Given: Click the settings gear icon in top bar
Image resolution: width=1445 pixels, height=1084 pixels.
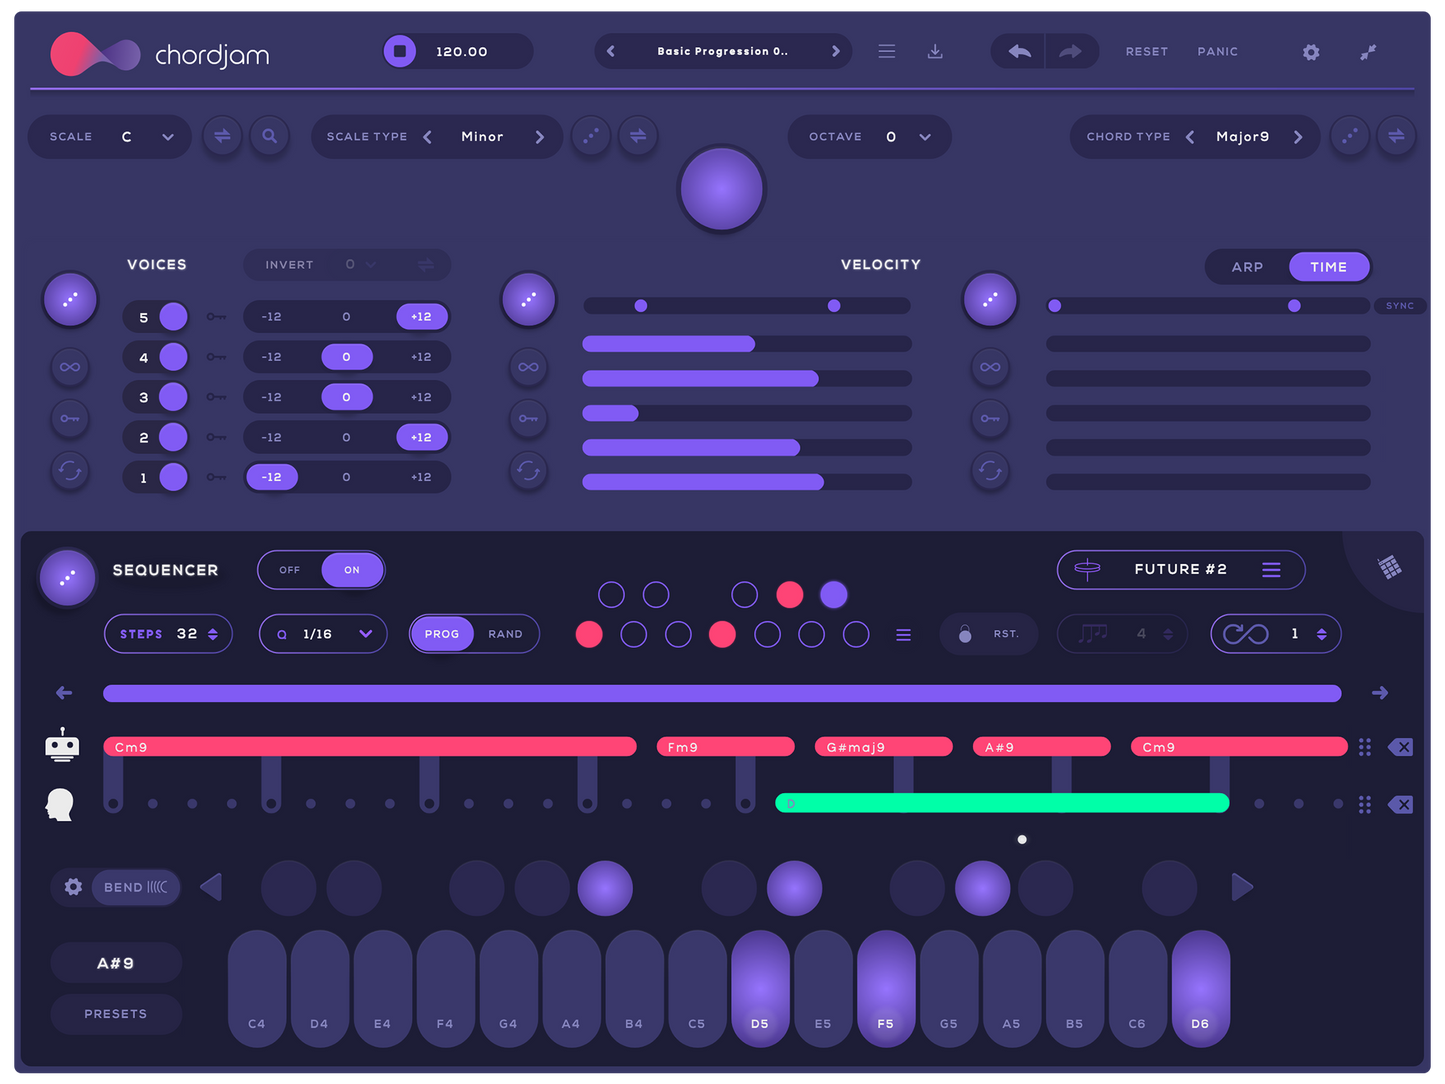Looking at the screenshot, I should click(x=1310, y=52).
